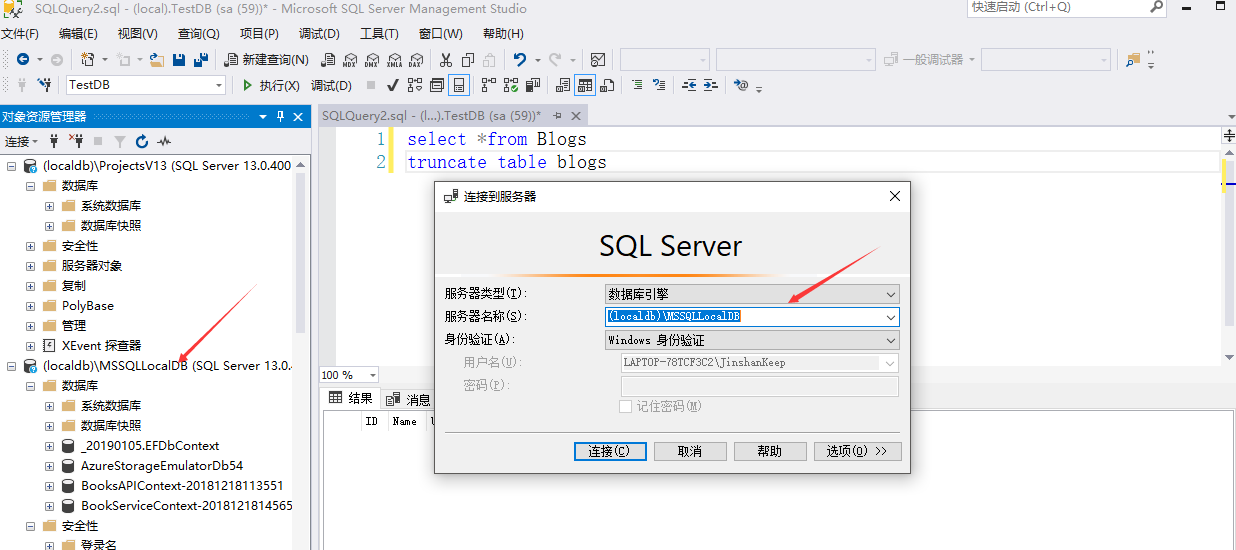Click the cut scissors icon
The height and width of the screenshot is (550, 1236).
point(445,60)
